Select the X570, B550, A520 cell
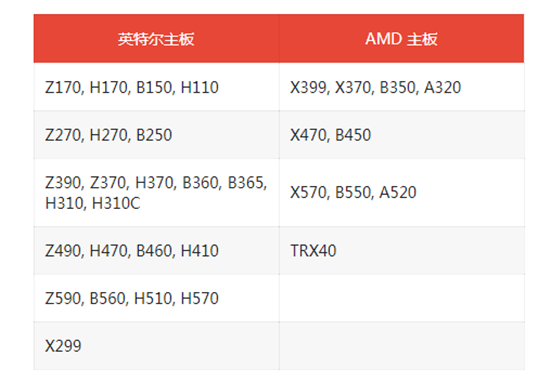The height and width of the screenshot is (382, 550). (x=402, y=193)
